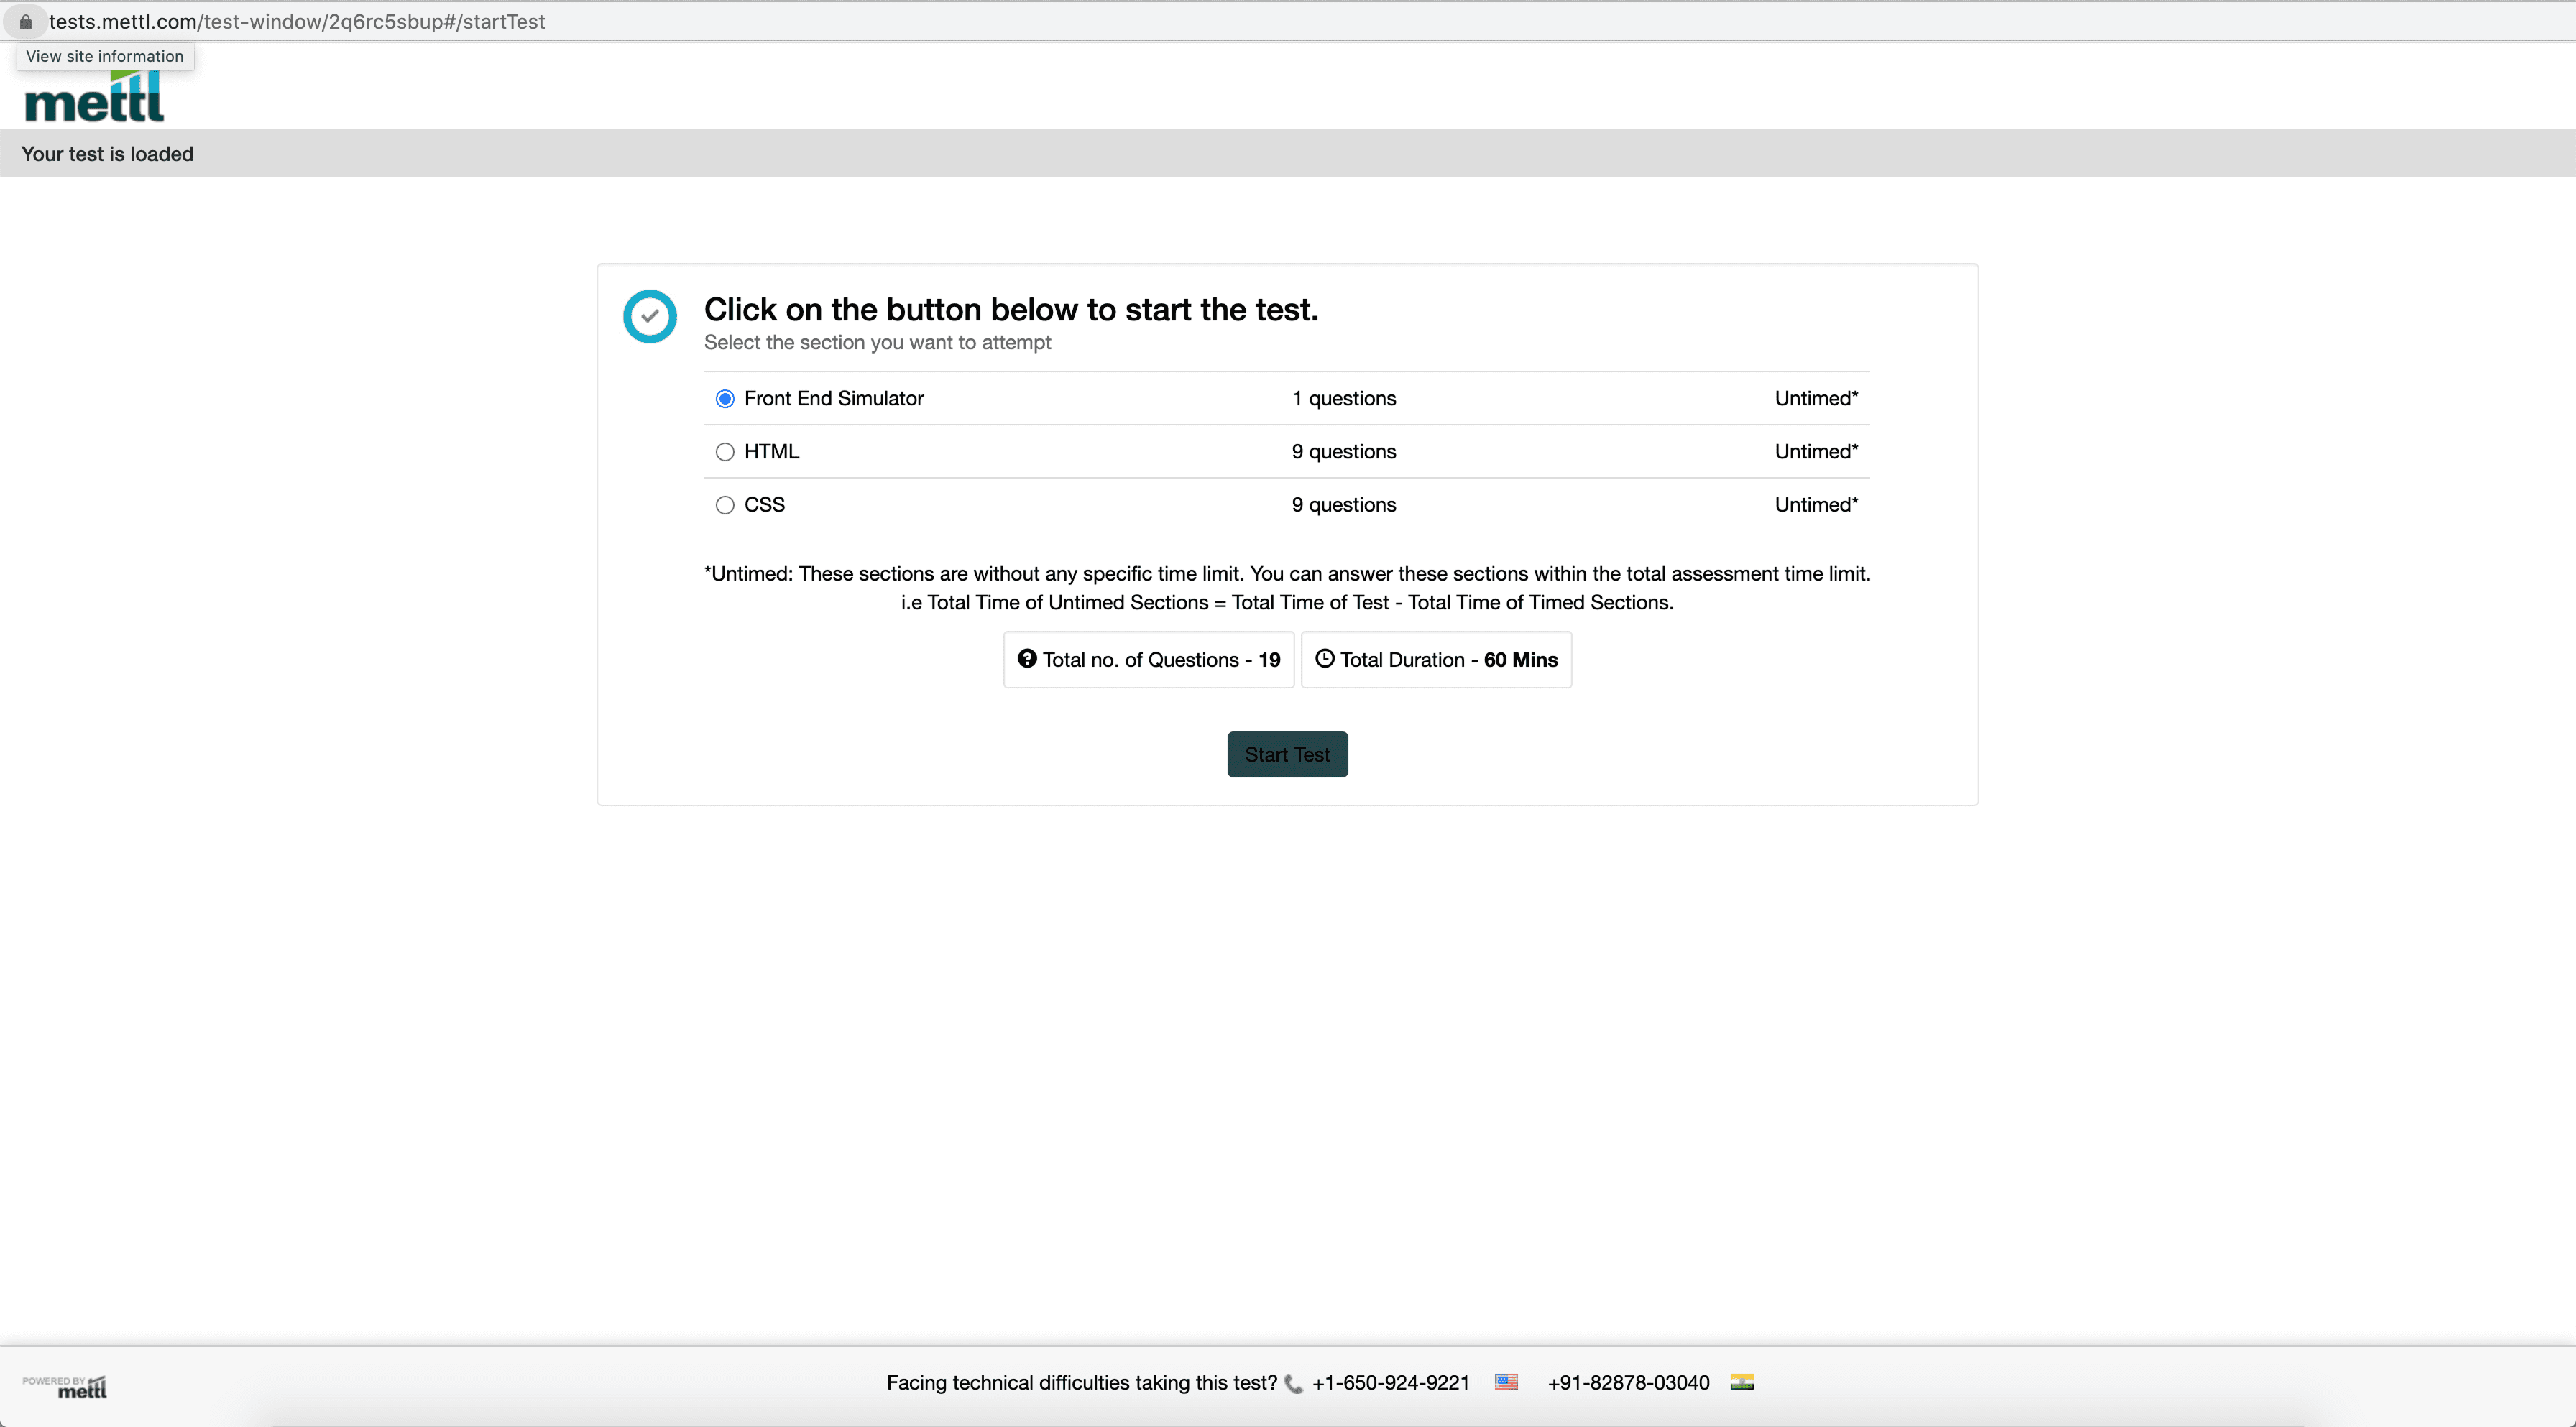Click the Front End Simulator section label

pos(833,398)
